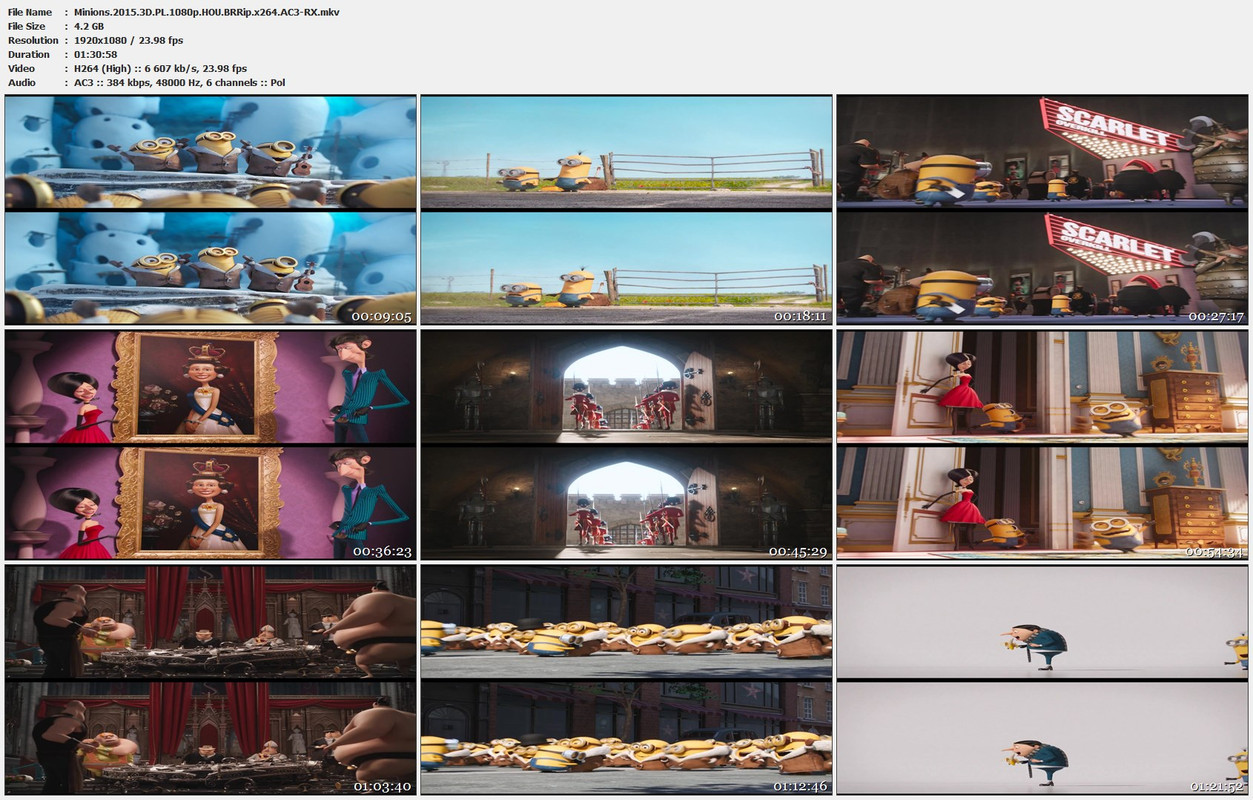Select the thumbnail timestamped 00:09:05

211,209
